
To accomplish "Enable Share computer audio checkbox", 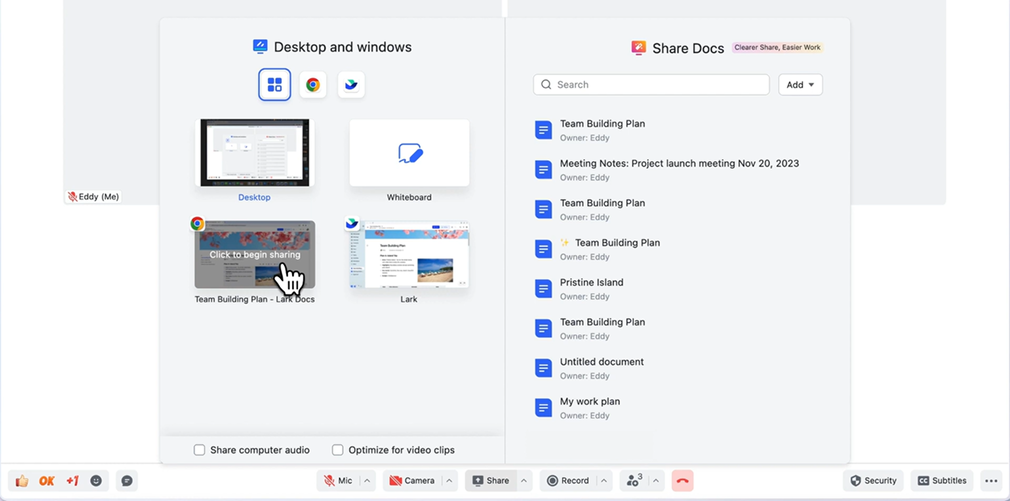I will point(200,450).
